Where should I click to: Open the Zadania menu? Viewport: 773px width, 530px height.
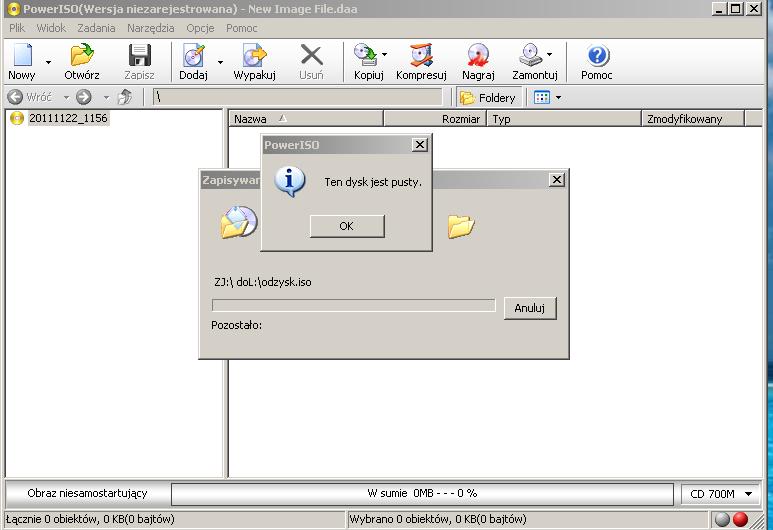click(96, 28)
